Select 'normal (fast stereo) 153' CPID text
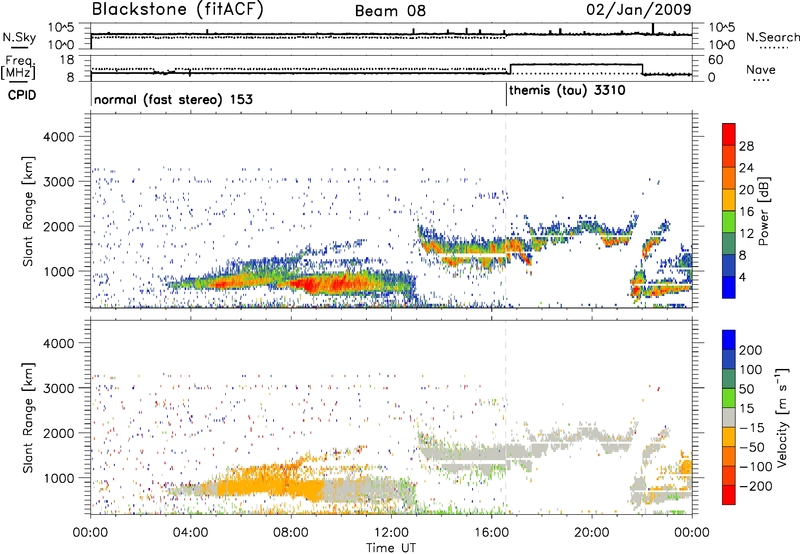The height and width of the screenshot is (554, 800). tap(173, 99)
